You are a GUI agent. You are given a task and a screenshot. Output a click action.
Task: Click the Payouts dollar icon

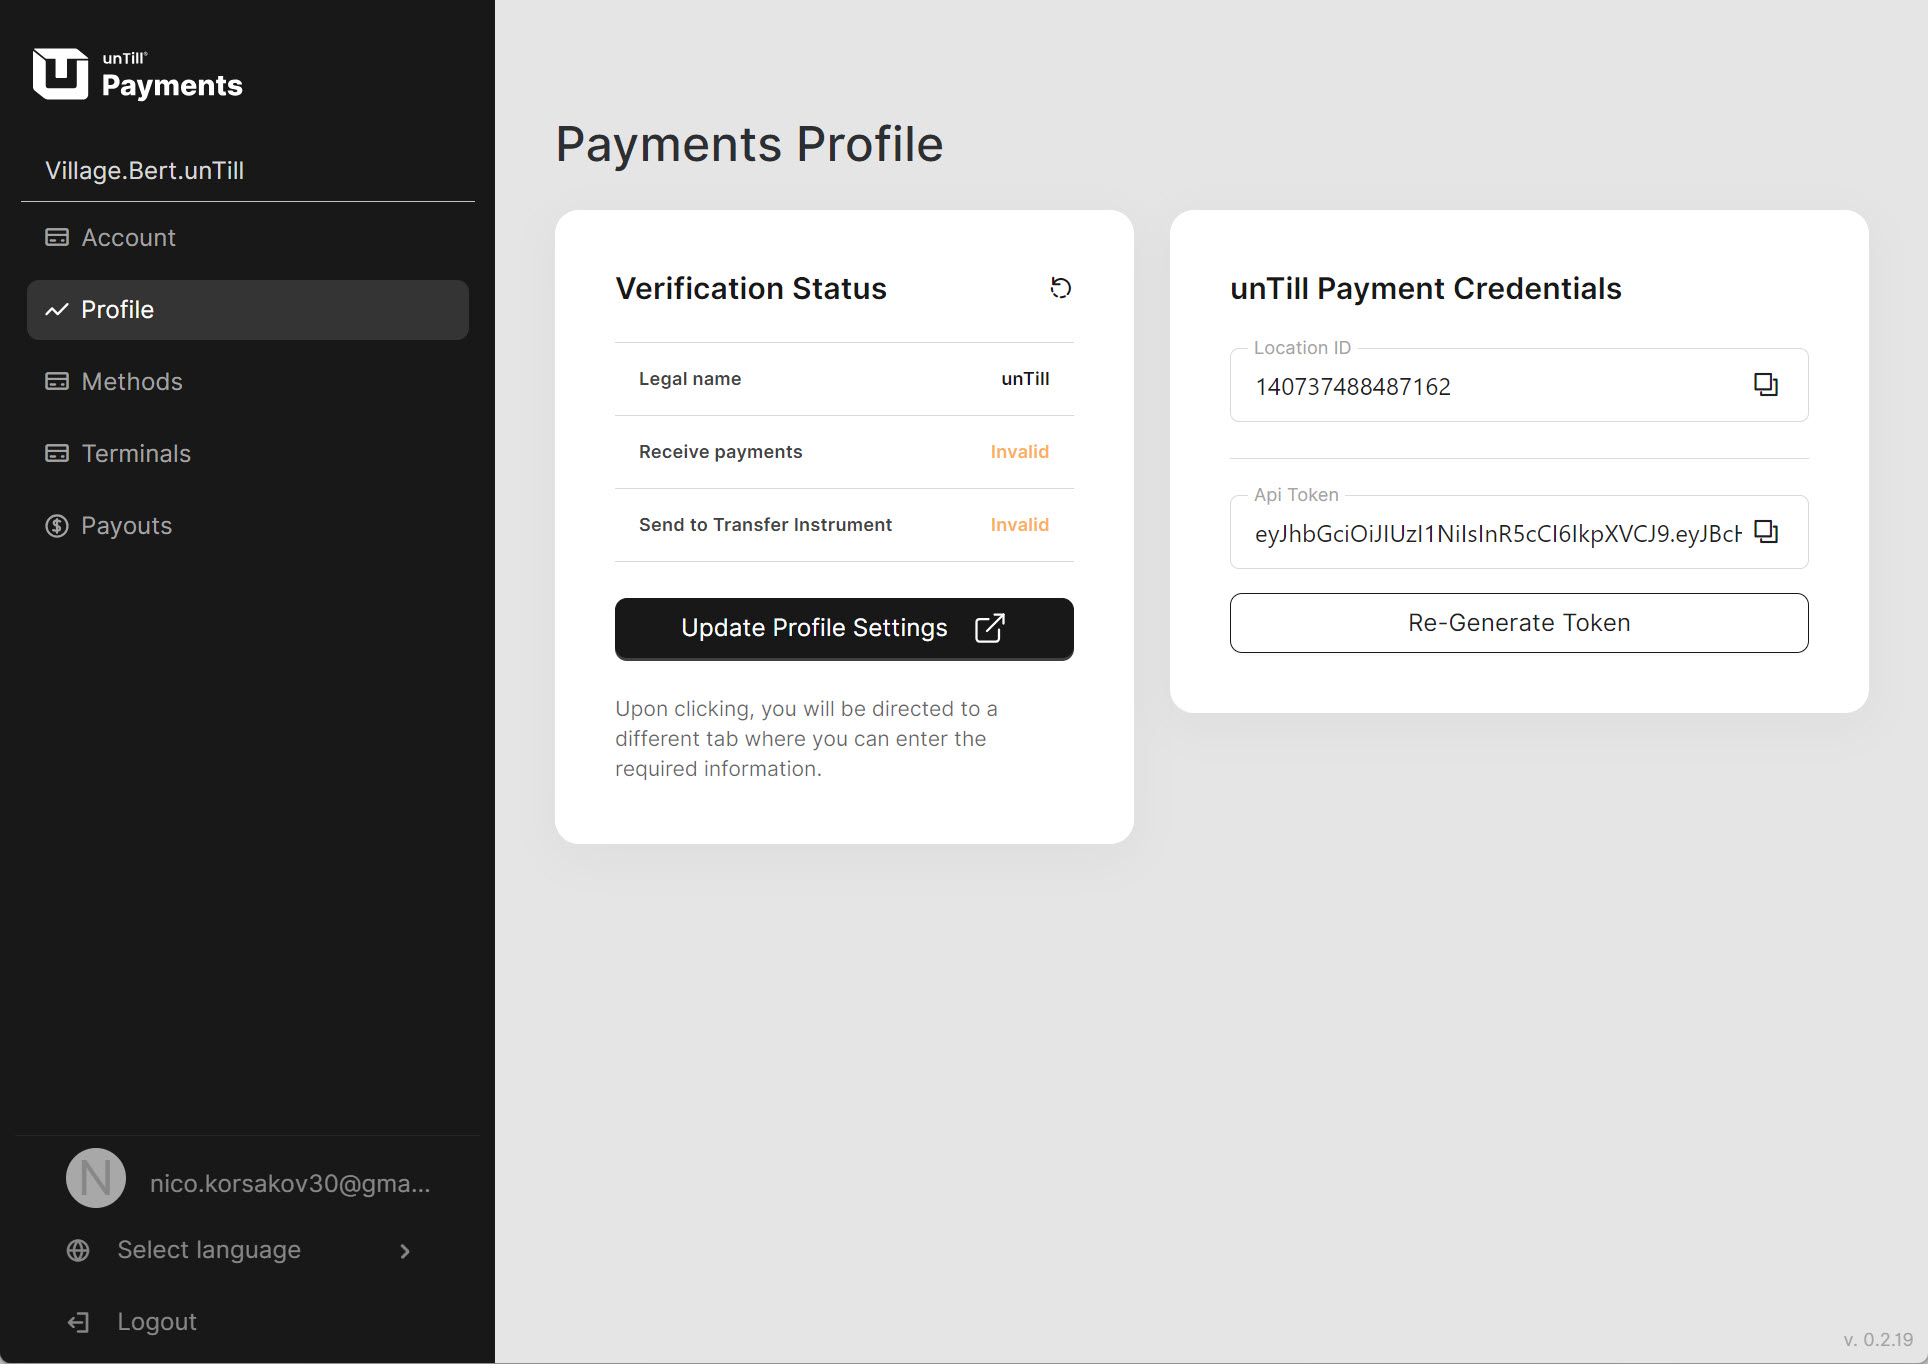click(57, 526)
